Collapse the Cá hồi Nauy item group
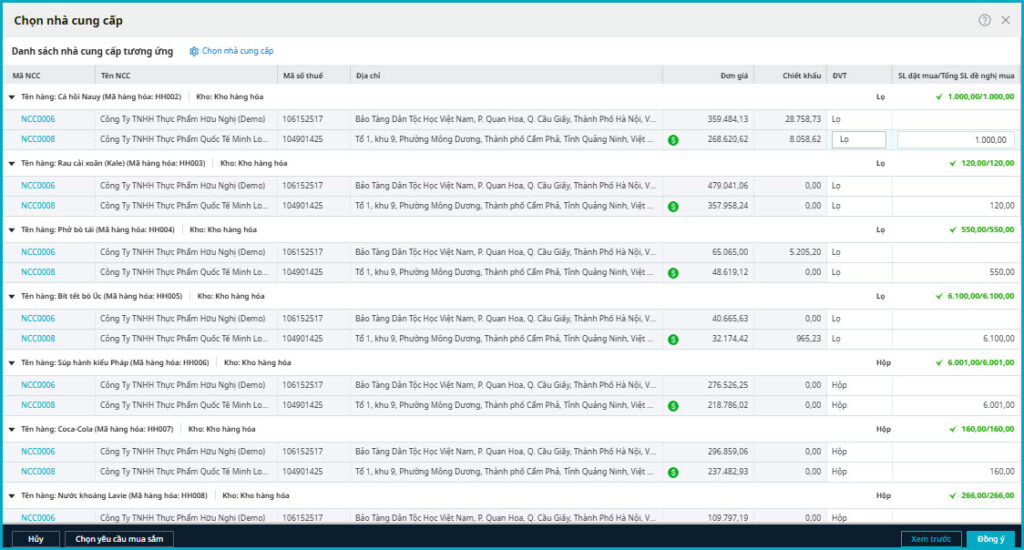The height and width of the screenshot is (550, 1024). 12,97
